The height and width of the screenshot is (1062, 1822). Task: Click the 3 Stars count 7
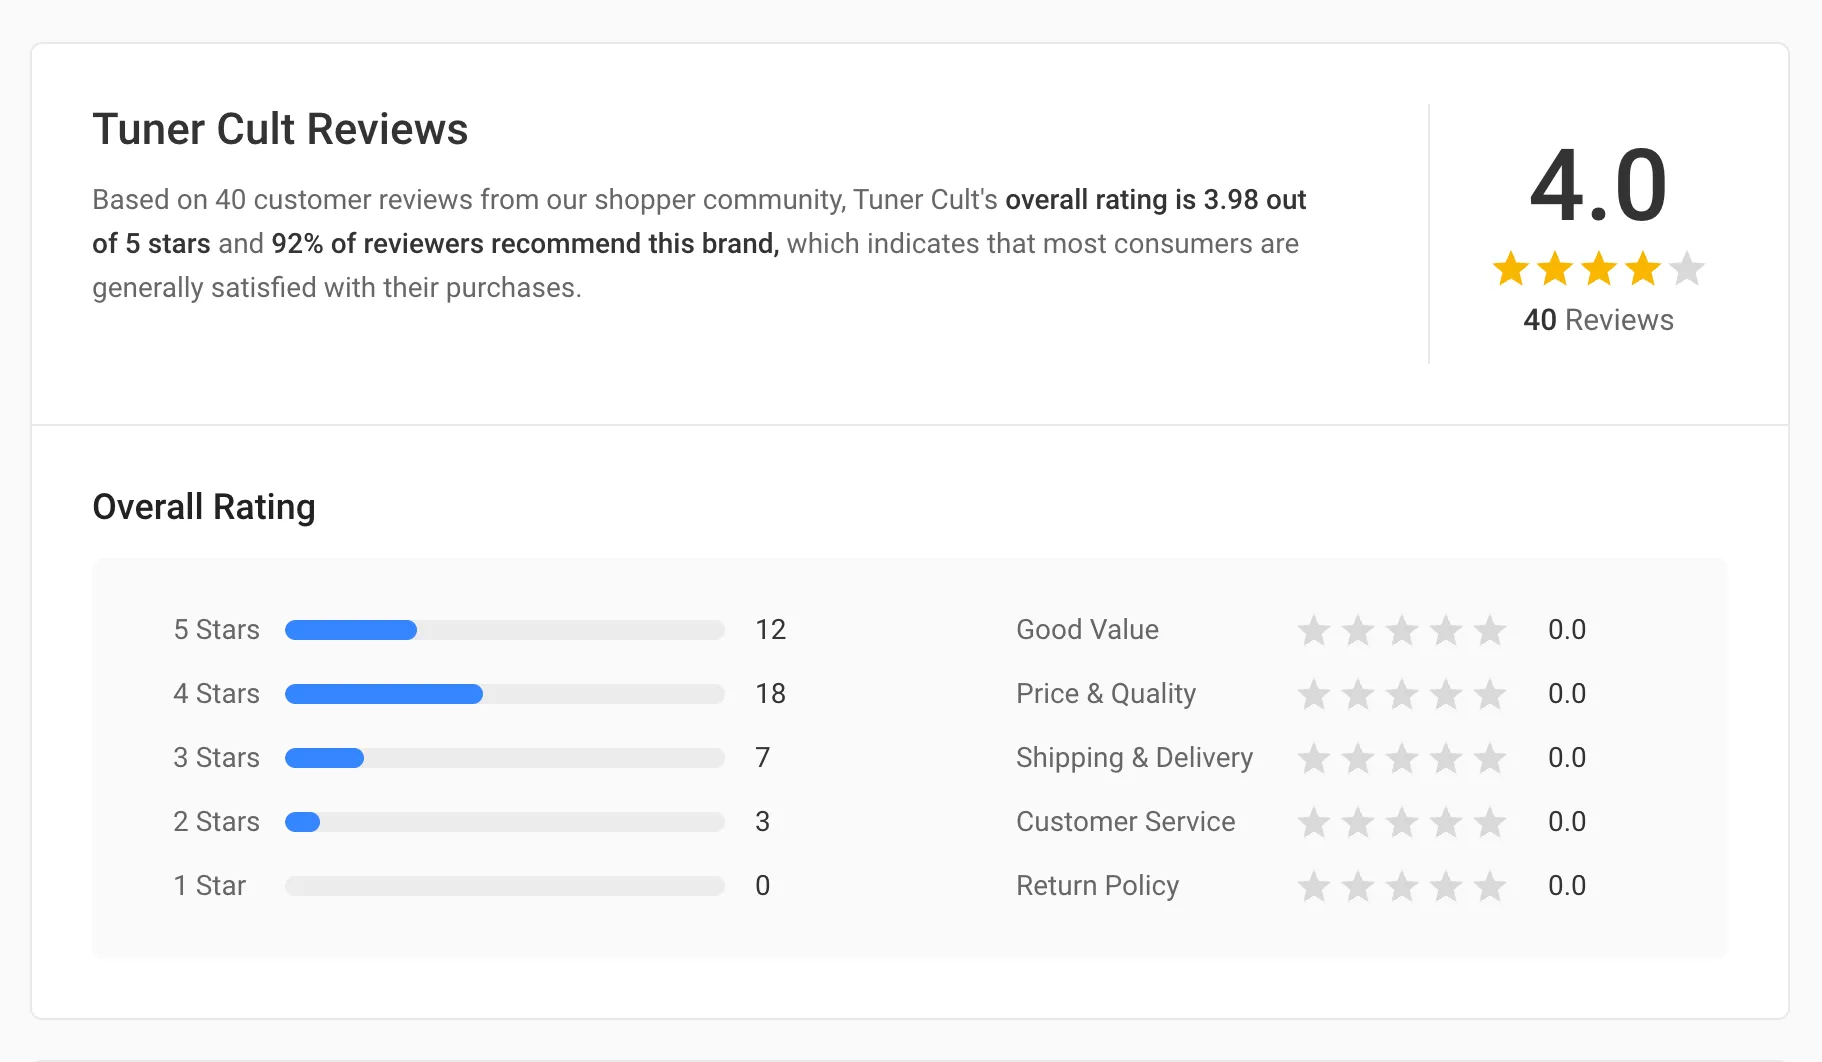tap(763, 758)
